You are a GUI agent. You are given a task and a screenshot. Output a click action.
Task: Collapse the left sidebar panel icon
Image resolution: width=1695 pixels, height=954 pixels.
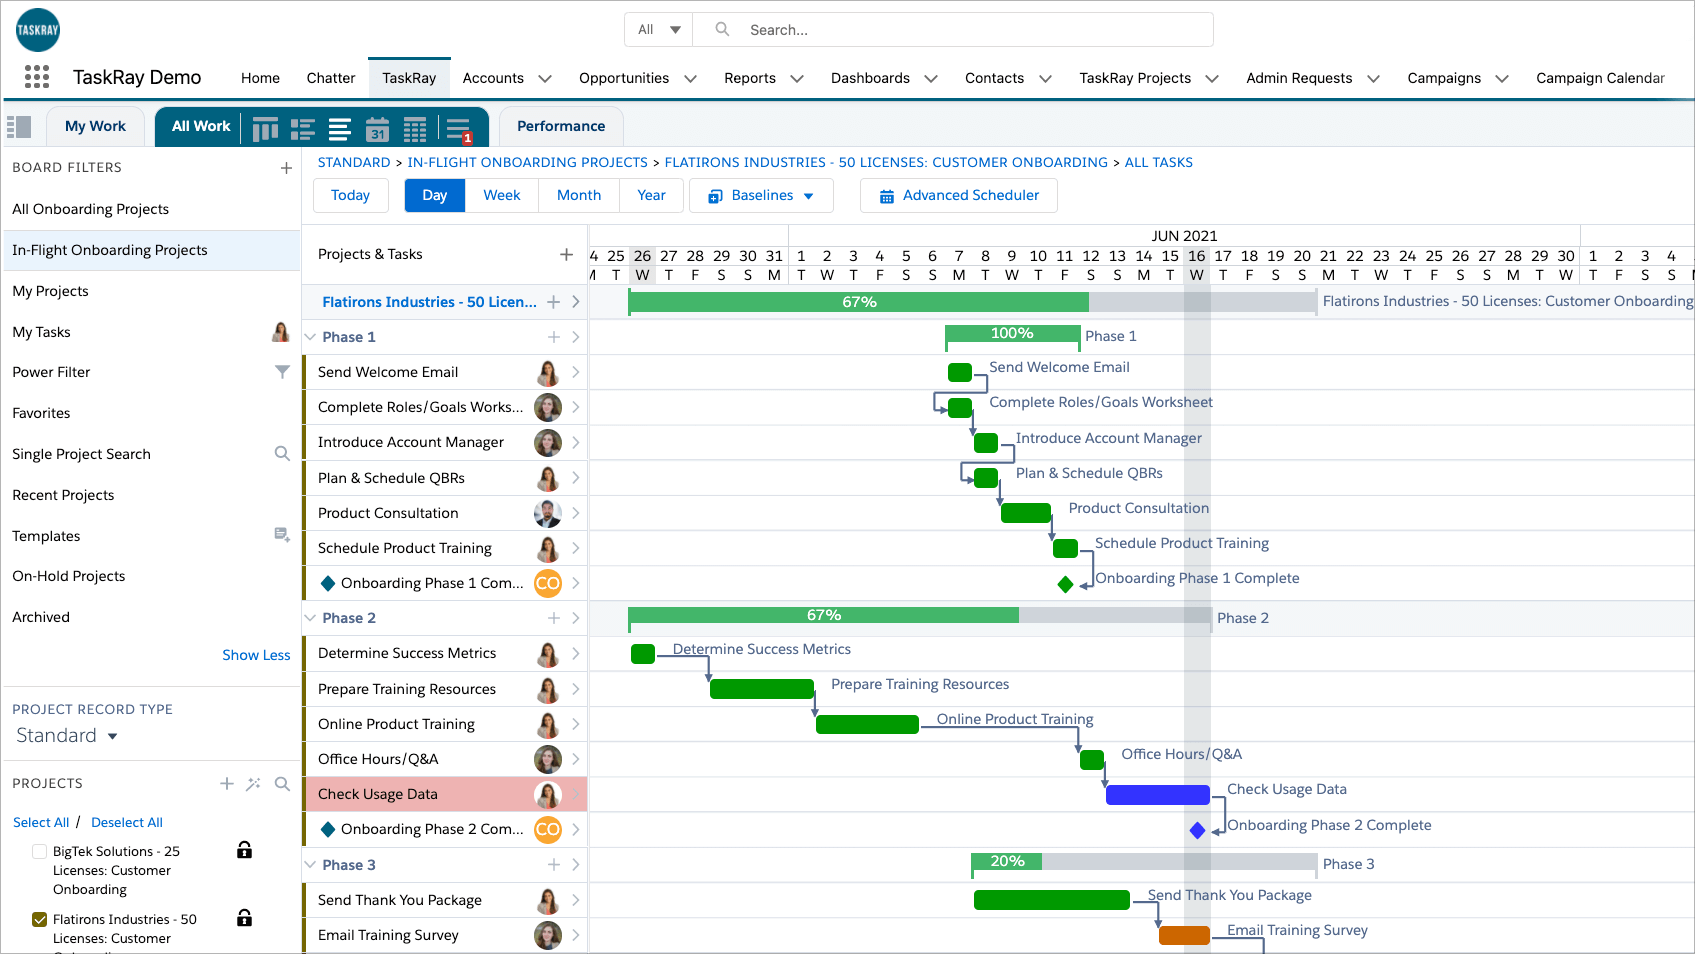(20, 126)
